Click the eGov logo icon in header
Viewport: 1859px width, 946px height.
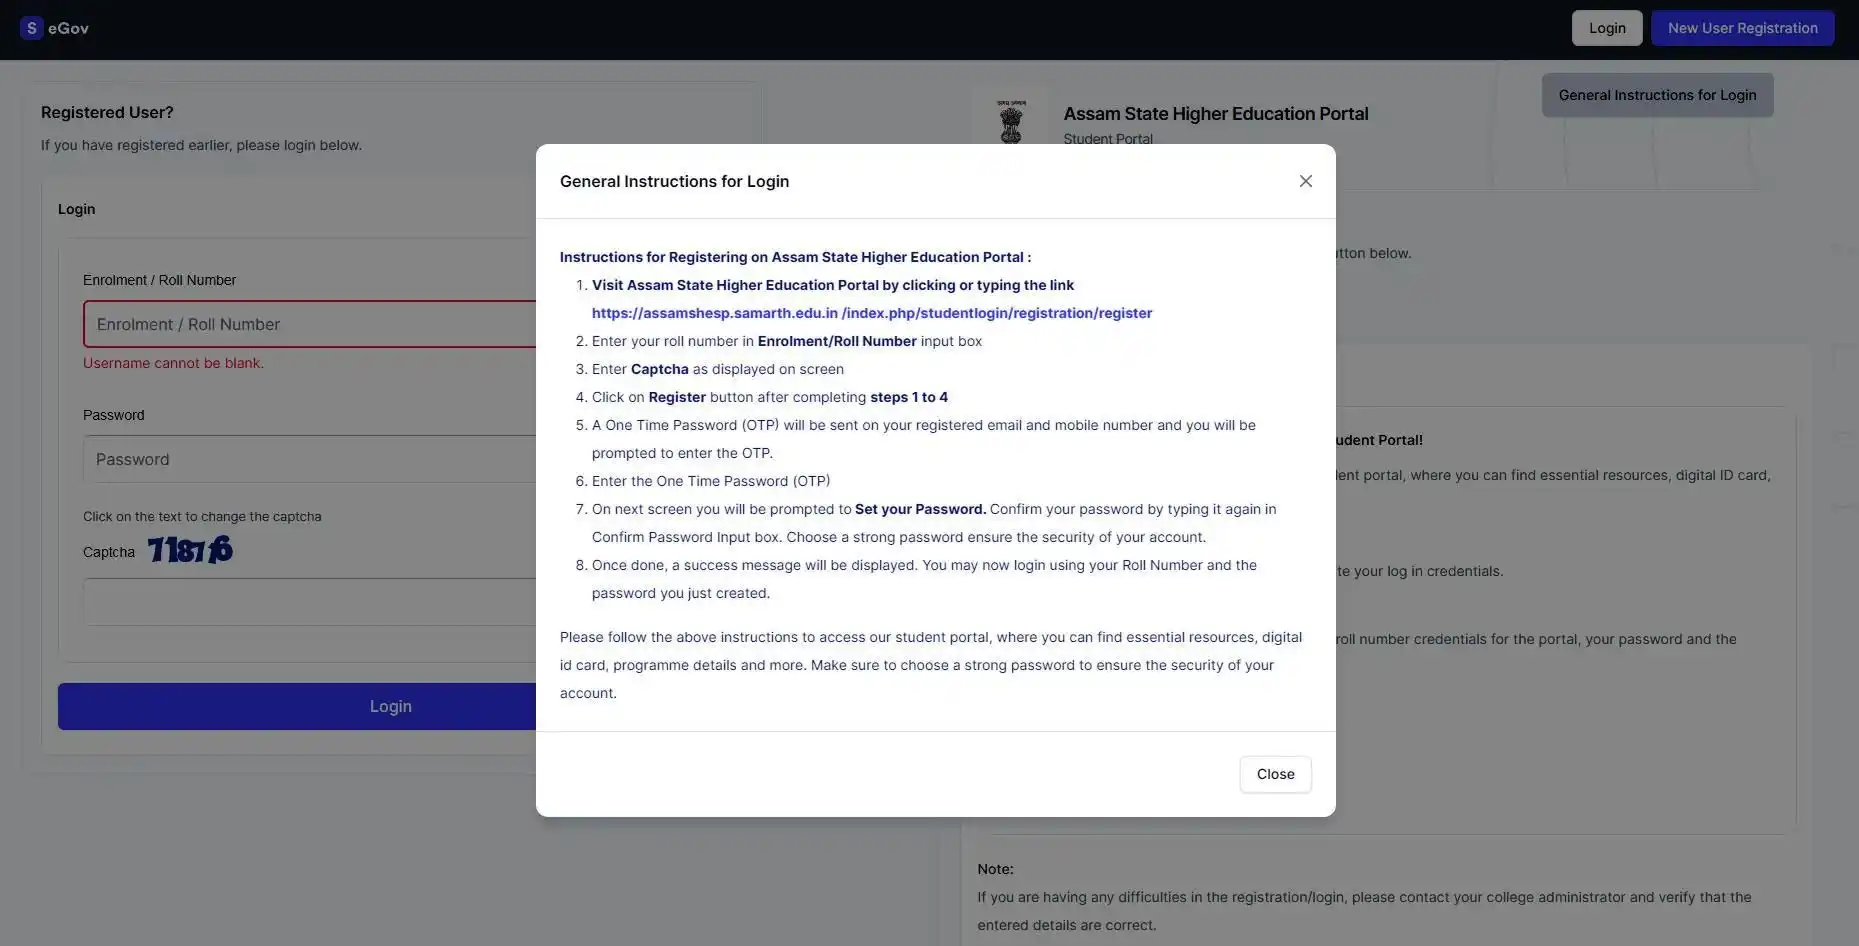[x=31, y=28]
